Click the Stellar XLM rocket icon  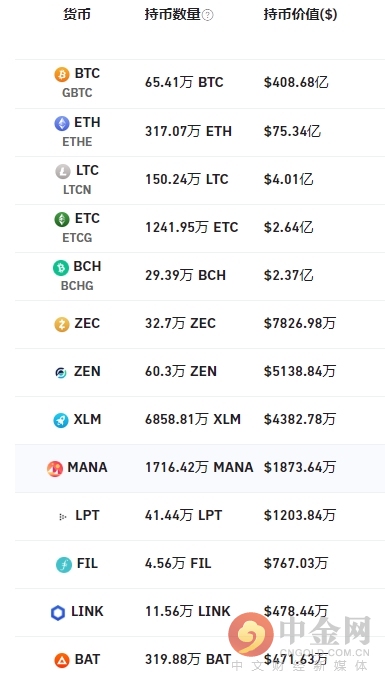[x=61, y=421]
